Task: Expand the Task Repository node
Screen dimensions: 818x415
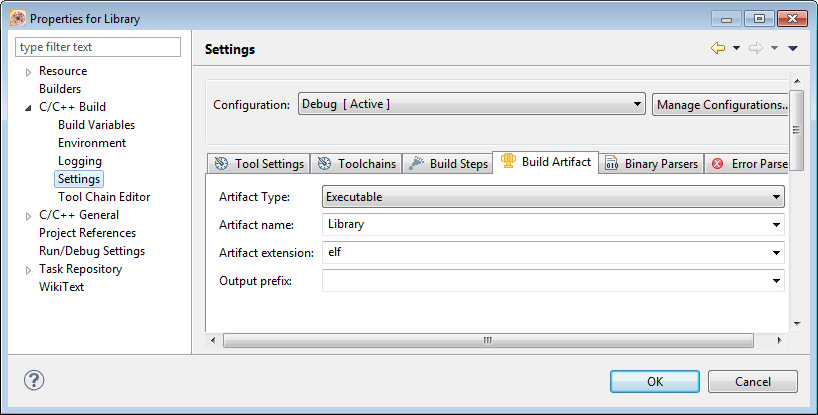Action: (28, 269)
